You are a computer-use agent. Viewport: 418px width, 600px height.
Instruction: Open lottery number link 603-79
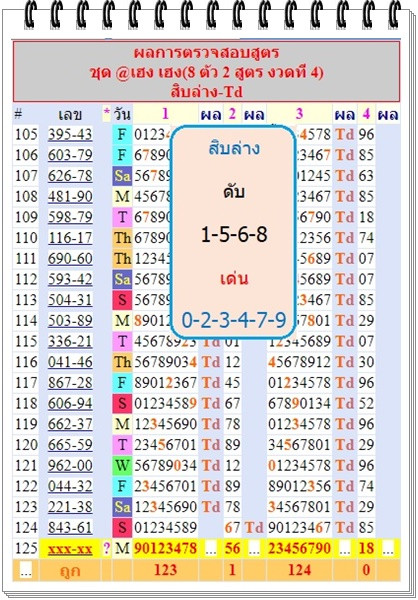click(70, 155)
